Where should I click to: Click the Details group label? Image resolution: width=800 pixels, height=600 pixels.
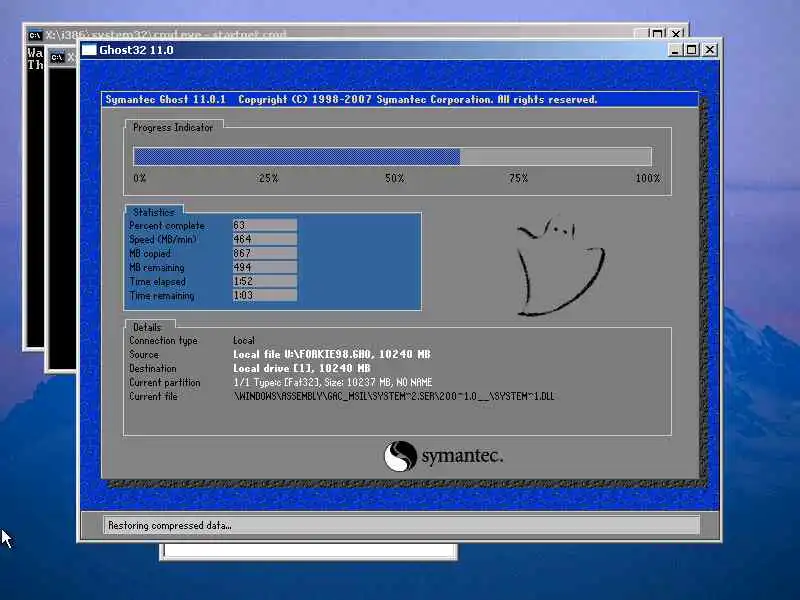147,327
